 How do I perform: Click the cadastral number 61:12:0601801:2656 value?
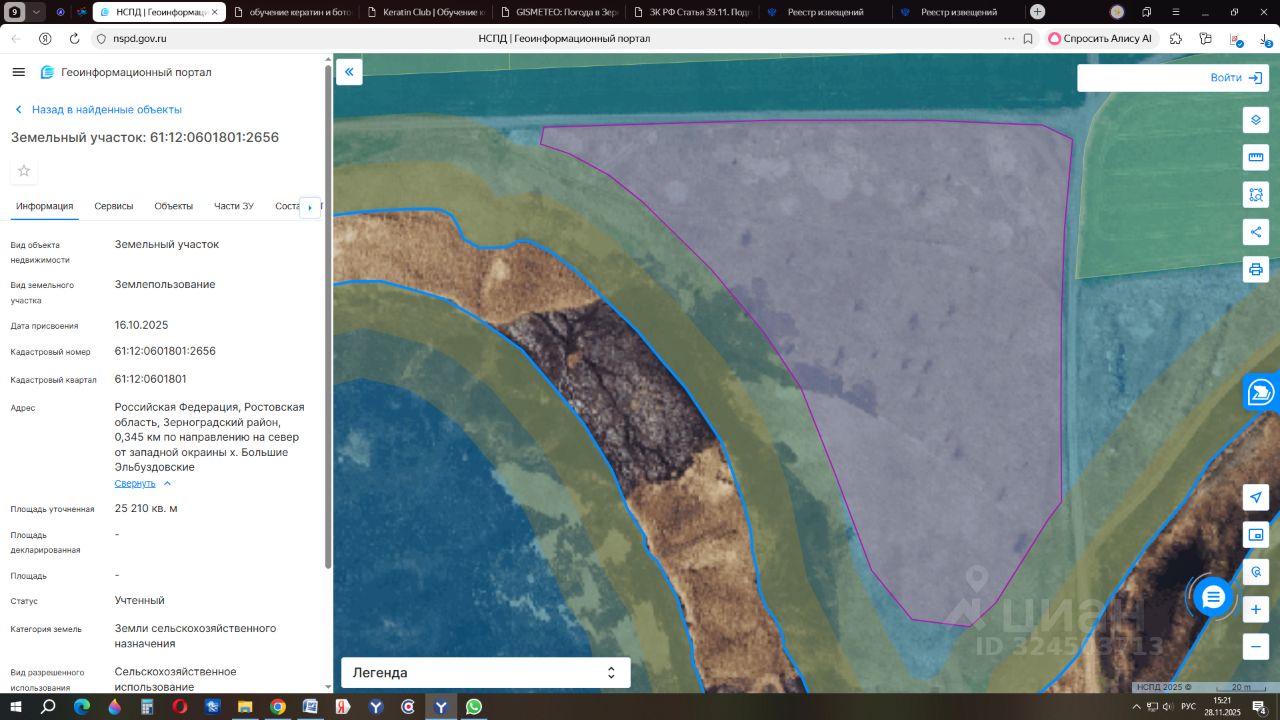tap(165, 351)
